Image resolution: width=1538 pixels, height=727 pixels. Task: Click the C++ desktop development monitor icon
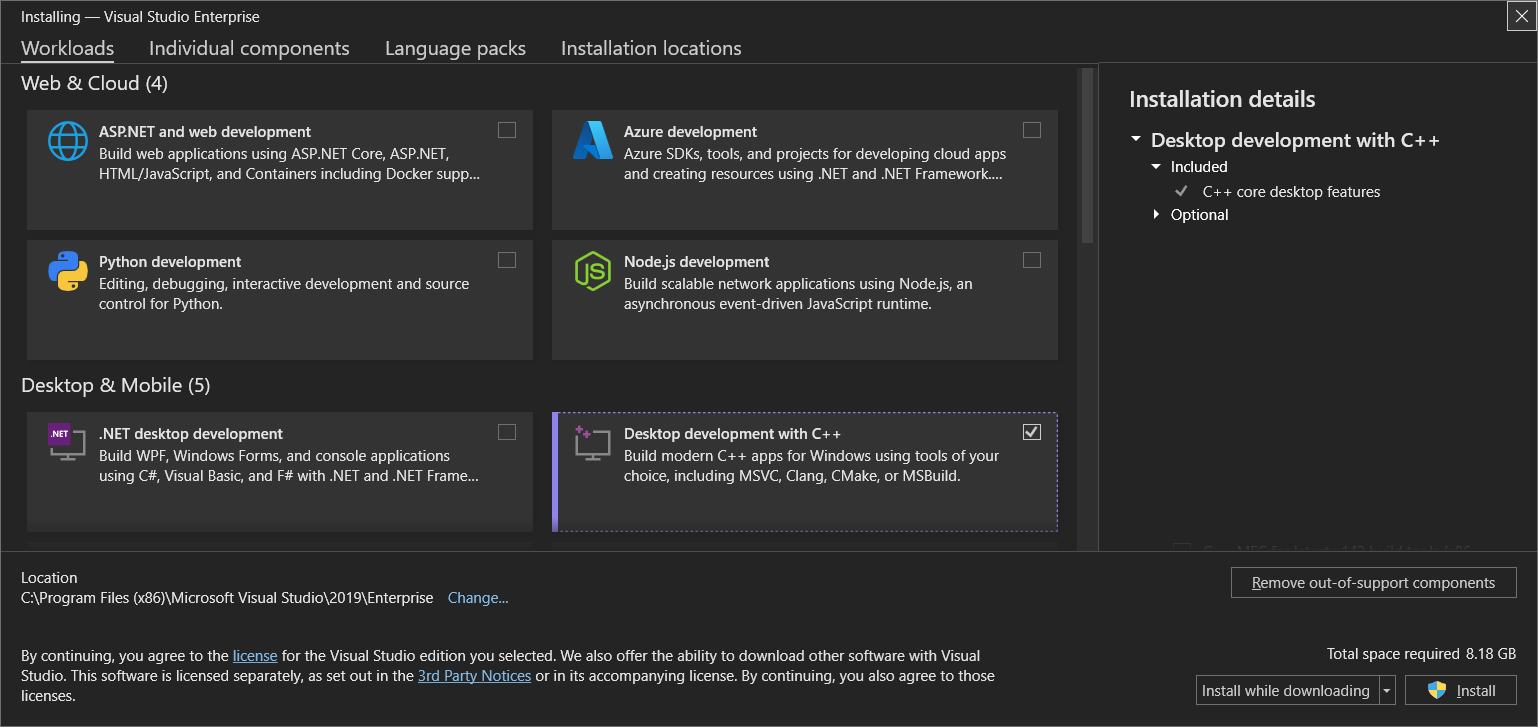pos(592,443)
